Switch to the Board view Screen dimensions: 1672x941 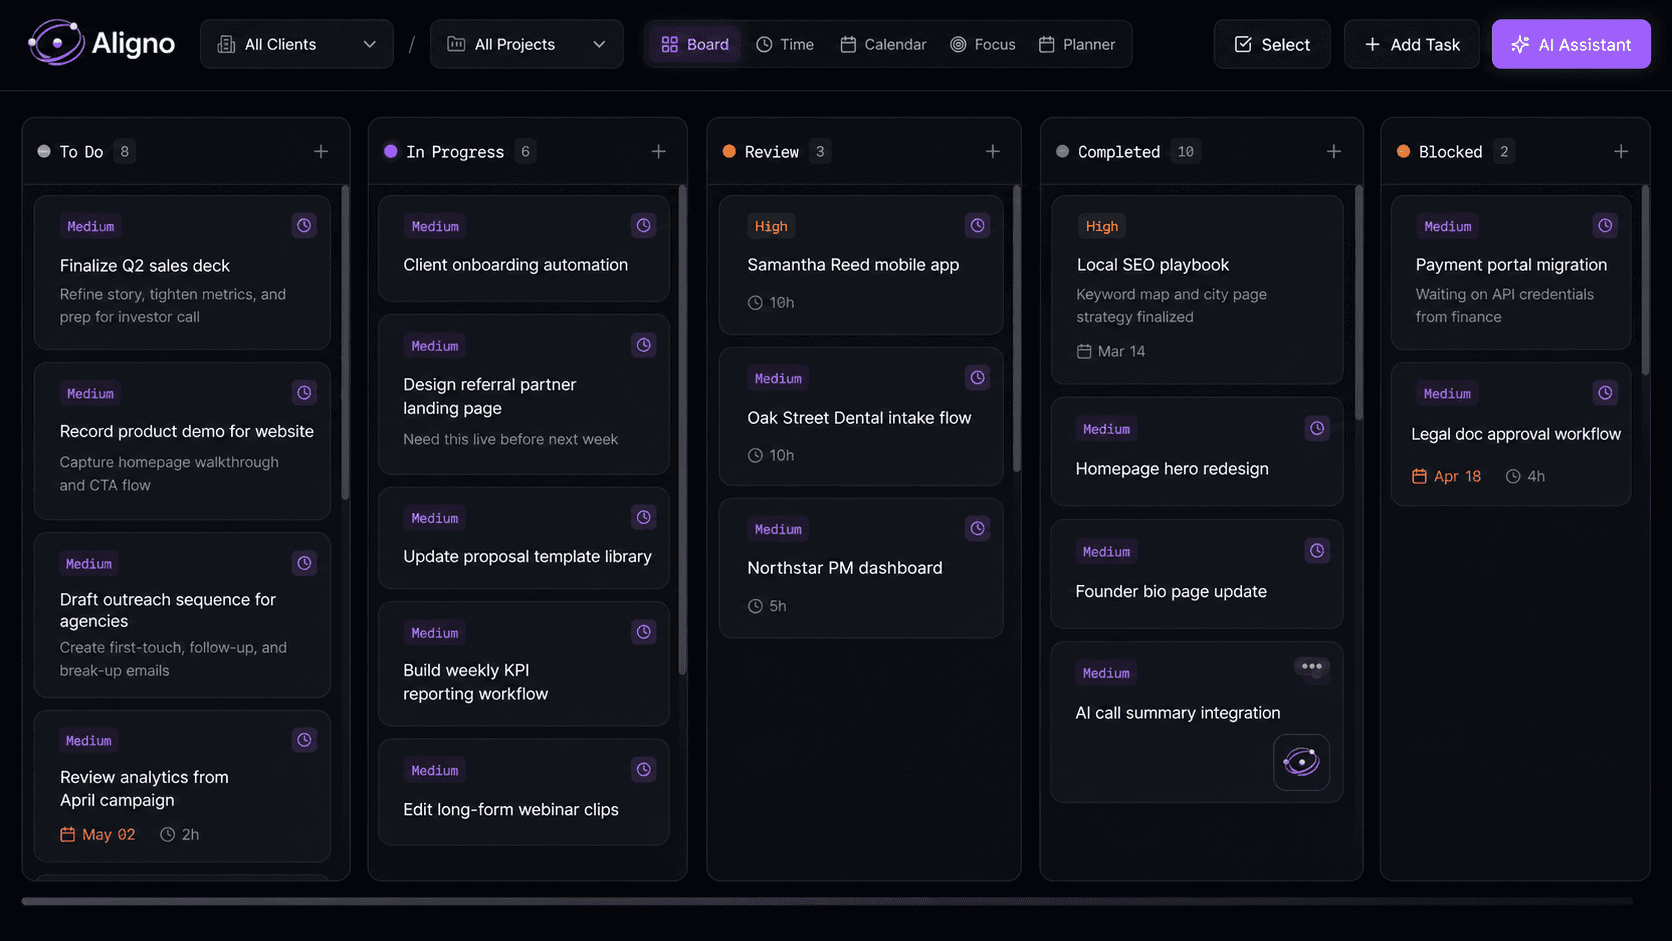pyautogui.click(x=695, y=44)
